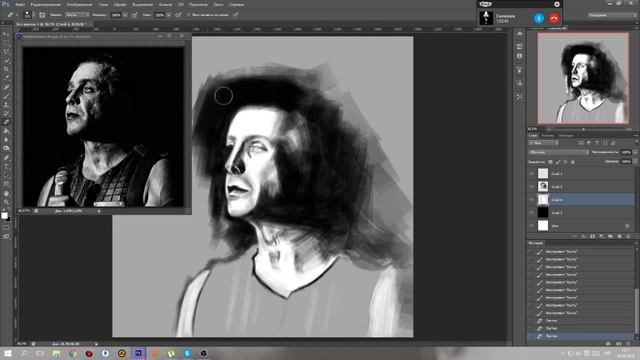Select the Dodge tool
Viewport: 640px width, 360px height.
click(6, 149)
